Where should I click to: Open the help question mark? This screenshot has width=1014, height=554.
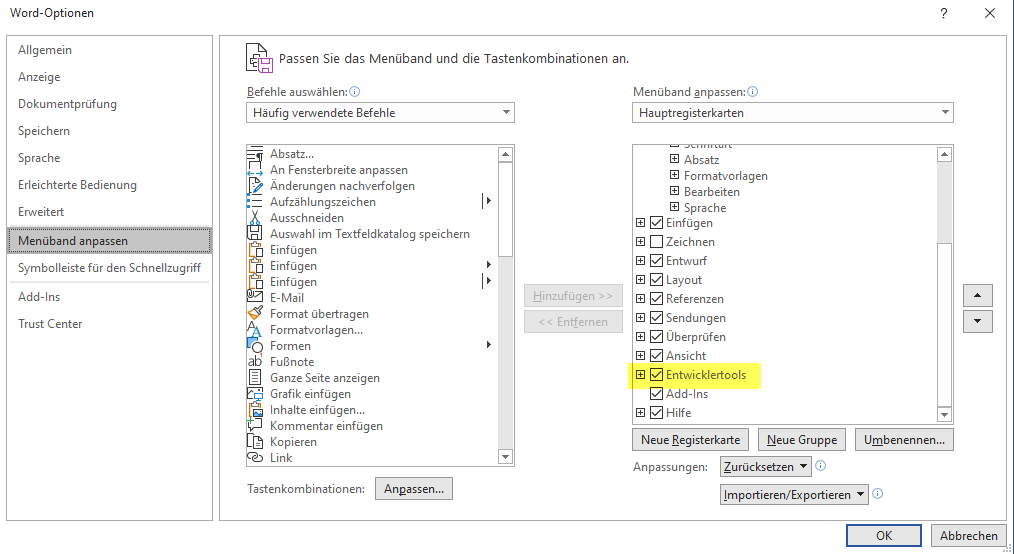pyautogui.click(x=944, y=13)
